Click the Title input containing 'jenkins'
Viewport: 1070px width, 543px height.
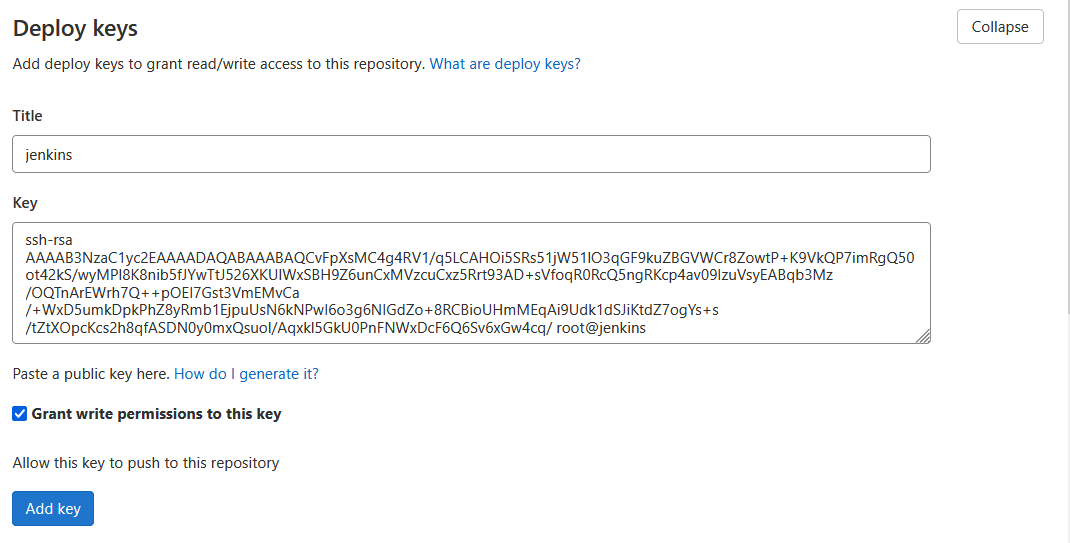pos(471,155)
